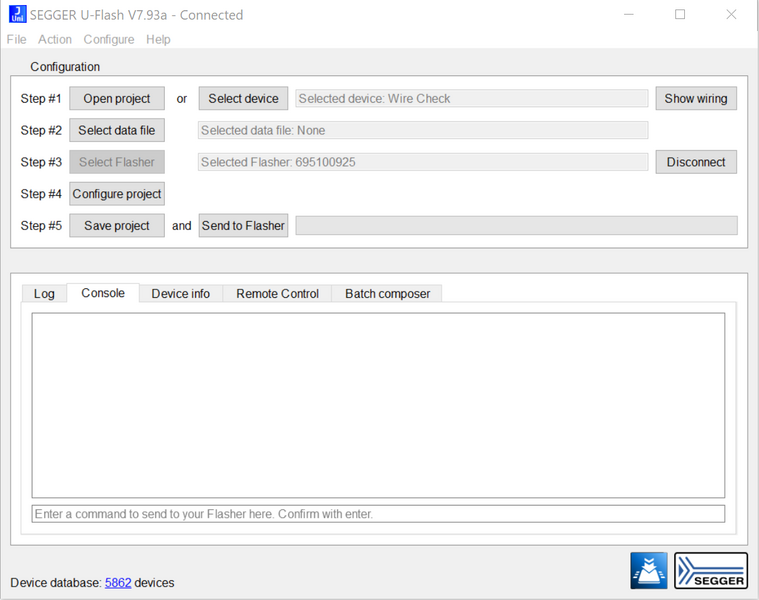The height and width of the screenshot is (600, 759).
Task: Switch to the Log tab
Action: [44, 294]
